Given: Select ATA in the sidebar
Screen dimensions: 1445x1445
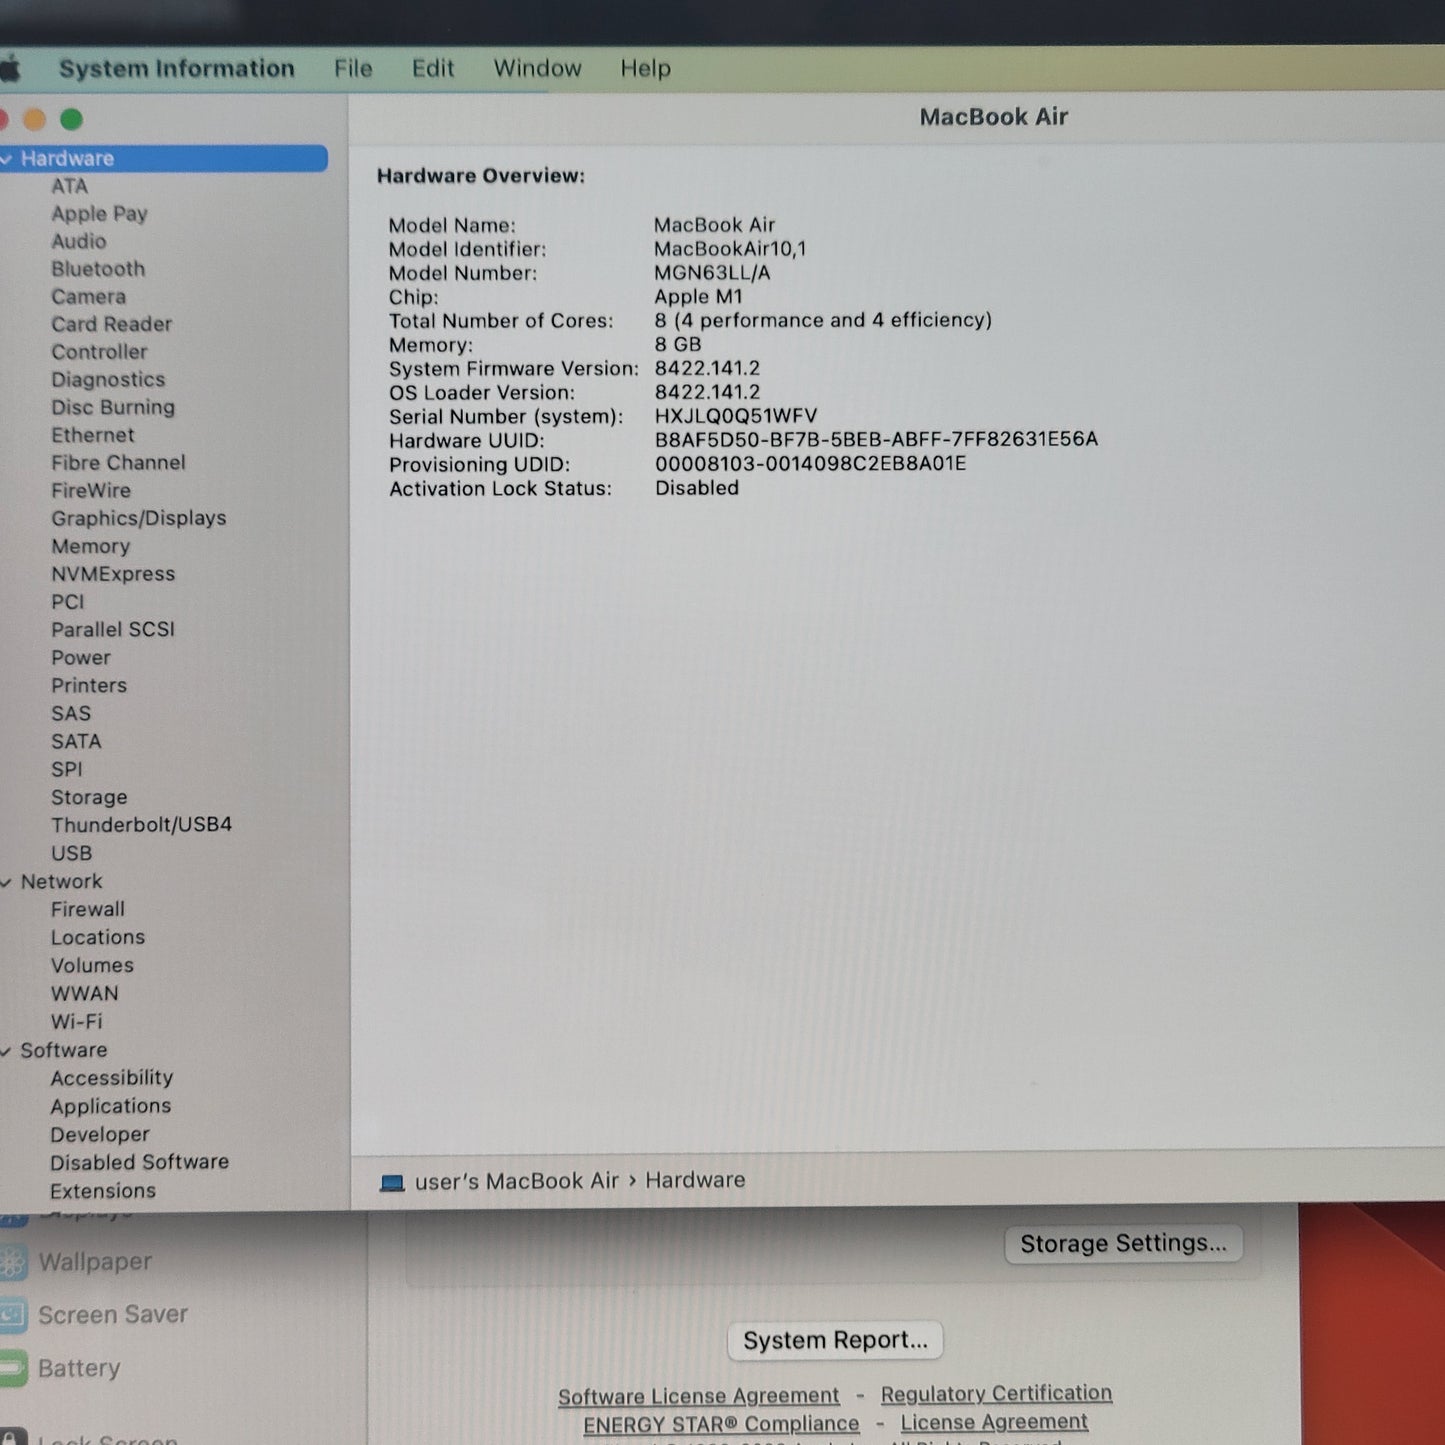Looking at the screenshot, I should 70,186.
